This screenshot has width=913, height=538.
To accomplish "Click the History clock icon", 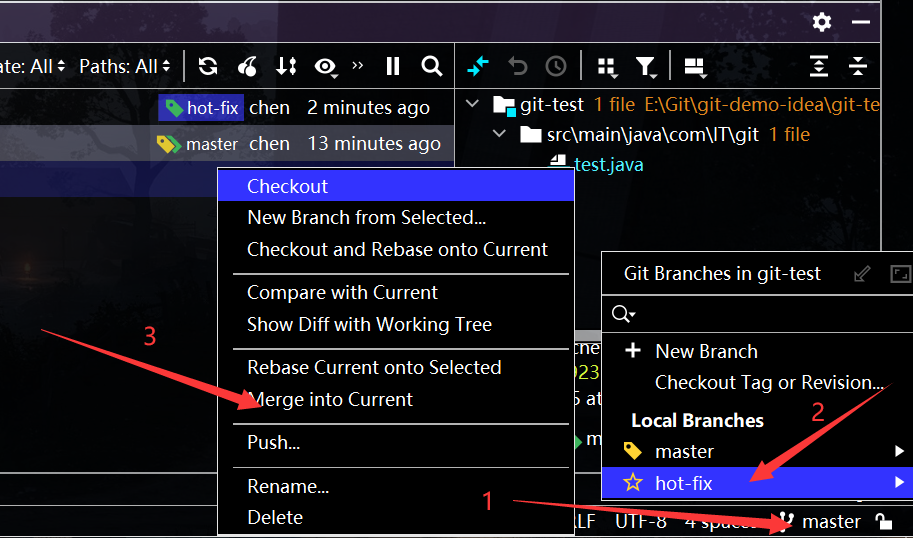I will [x=556, y=66].
